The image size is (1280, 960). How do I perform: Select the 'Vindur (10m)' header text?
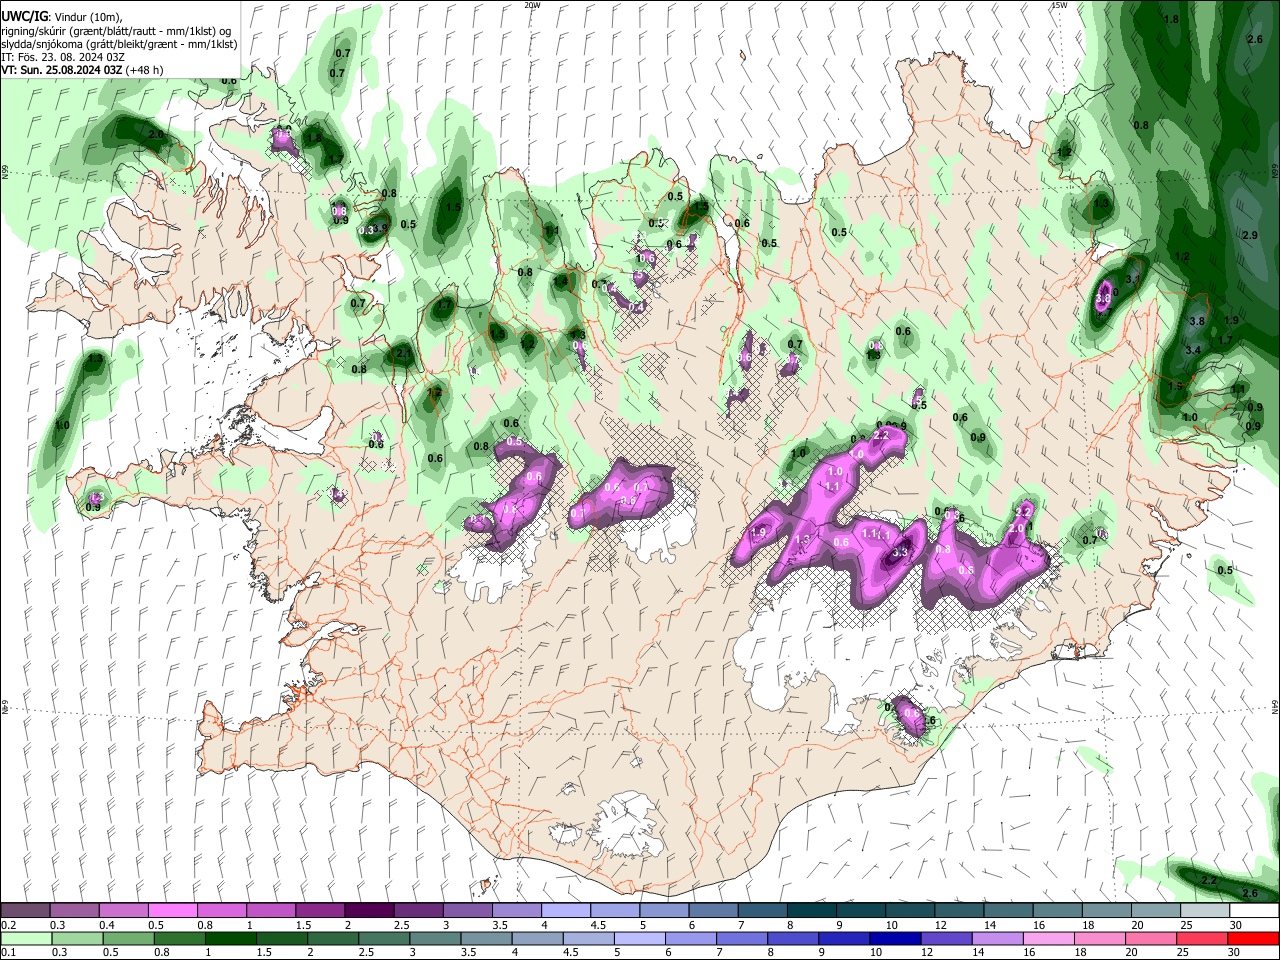pos(89,17)
